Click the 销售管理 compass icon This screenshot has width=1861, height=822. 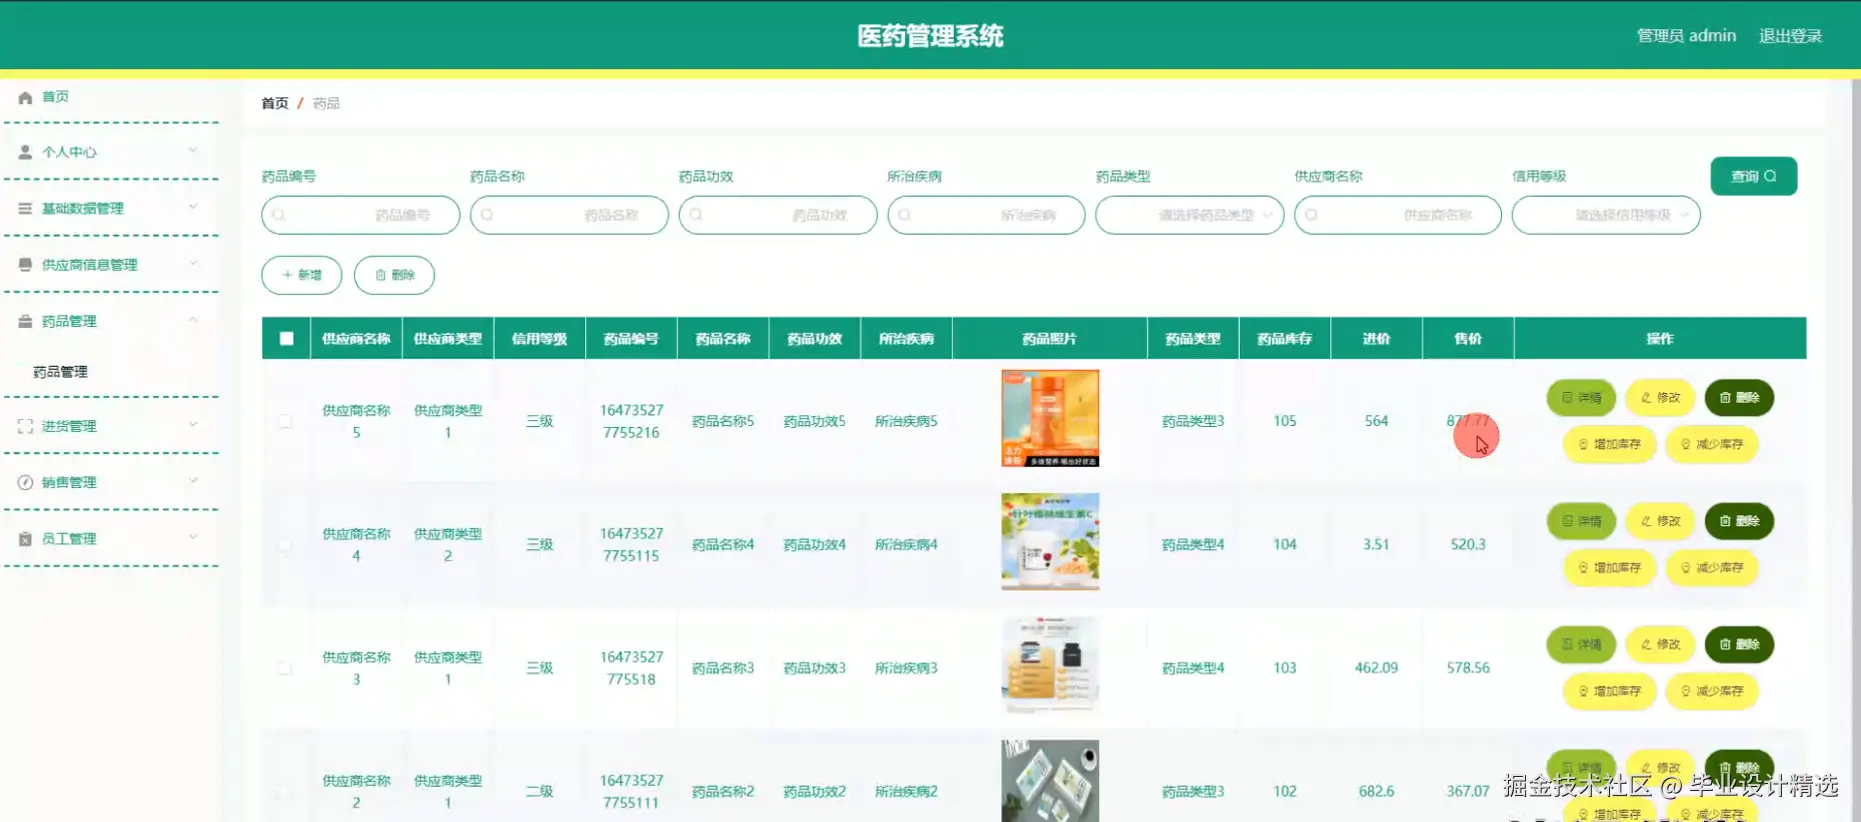[25, 482]
